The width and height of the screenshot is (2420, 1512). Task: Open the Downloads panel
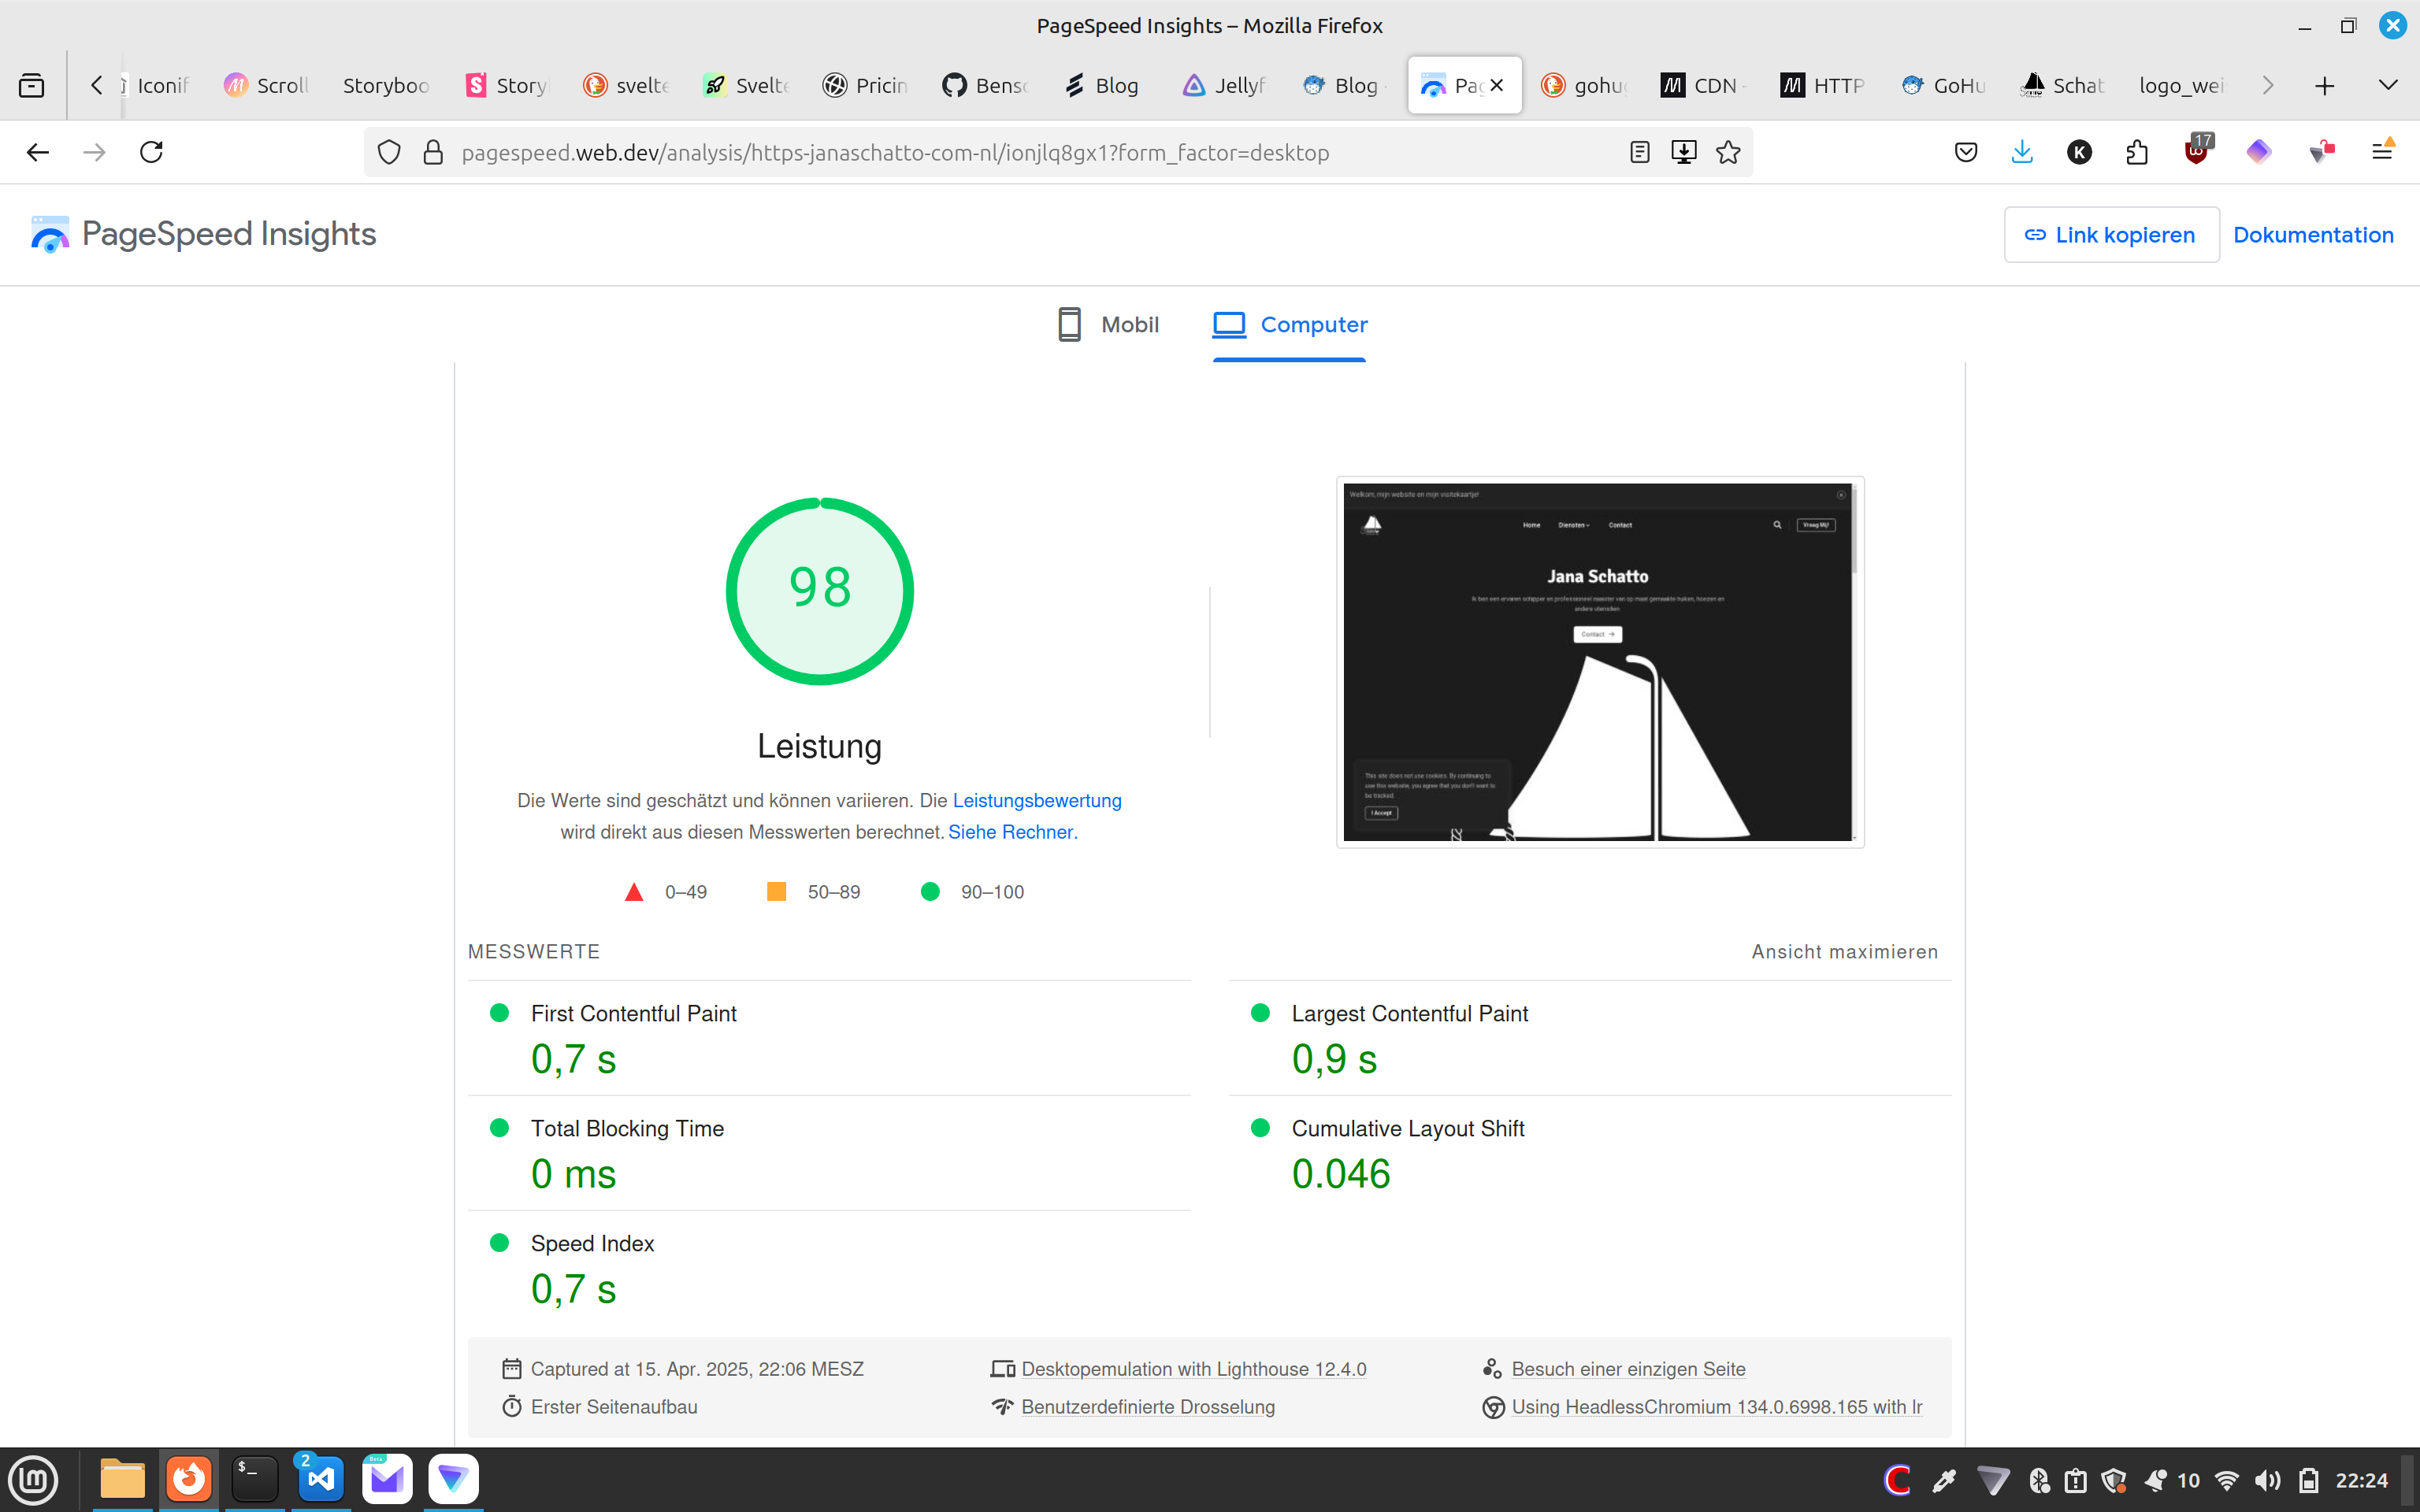[2022, 152]
